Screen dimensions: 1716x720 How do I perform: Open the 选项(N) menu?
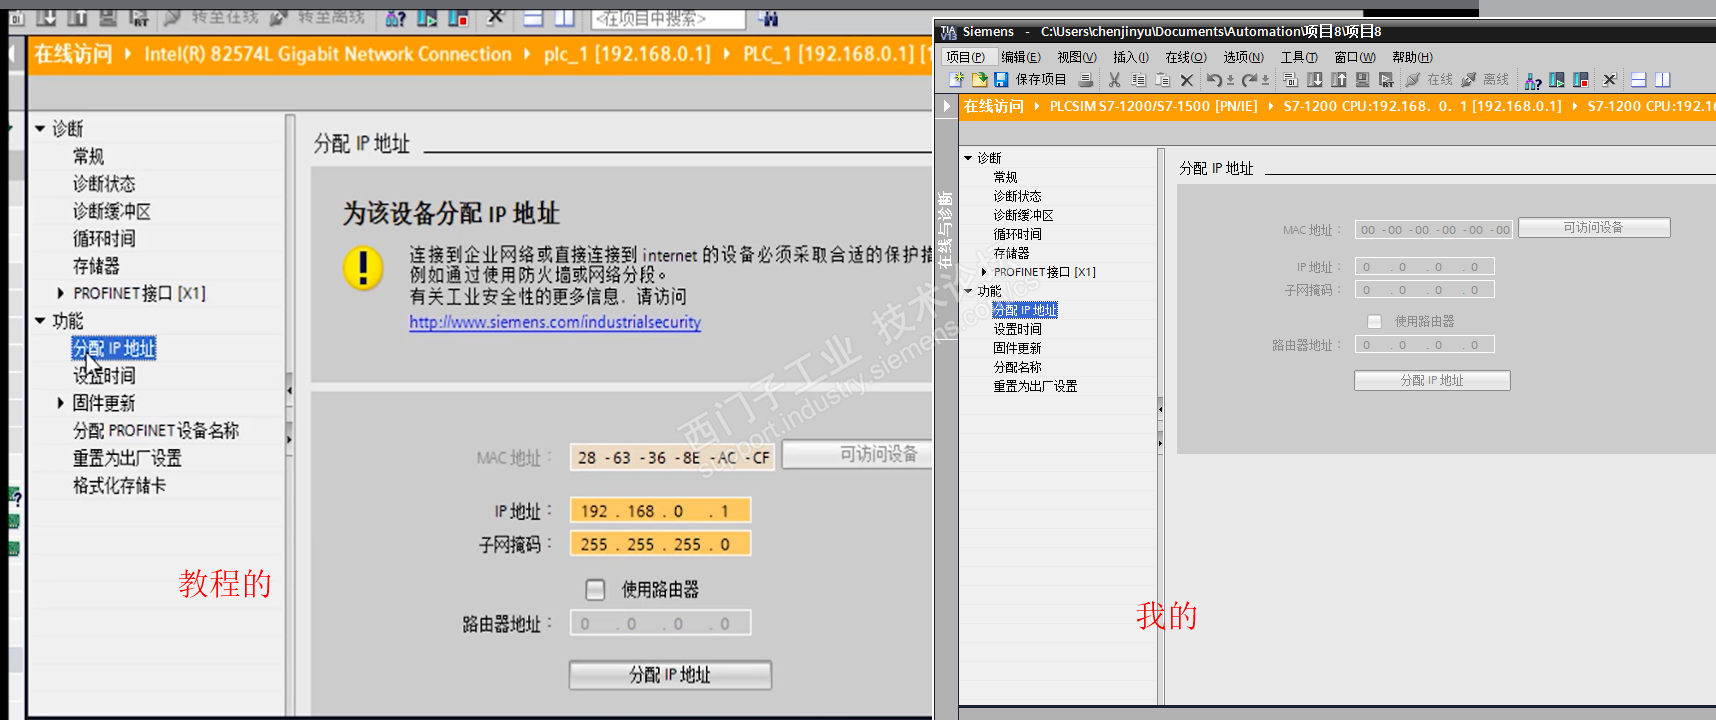point(1243,57)
